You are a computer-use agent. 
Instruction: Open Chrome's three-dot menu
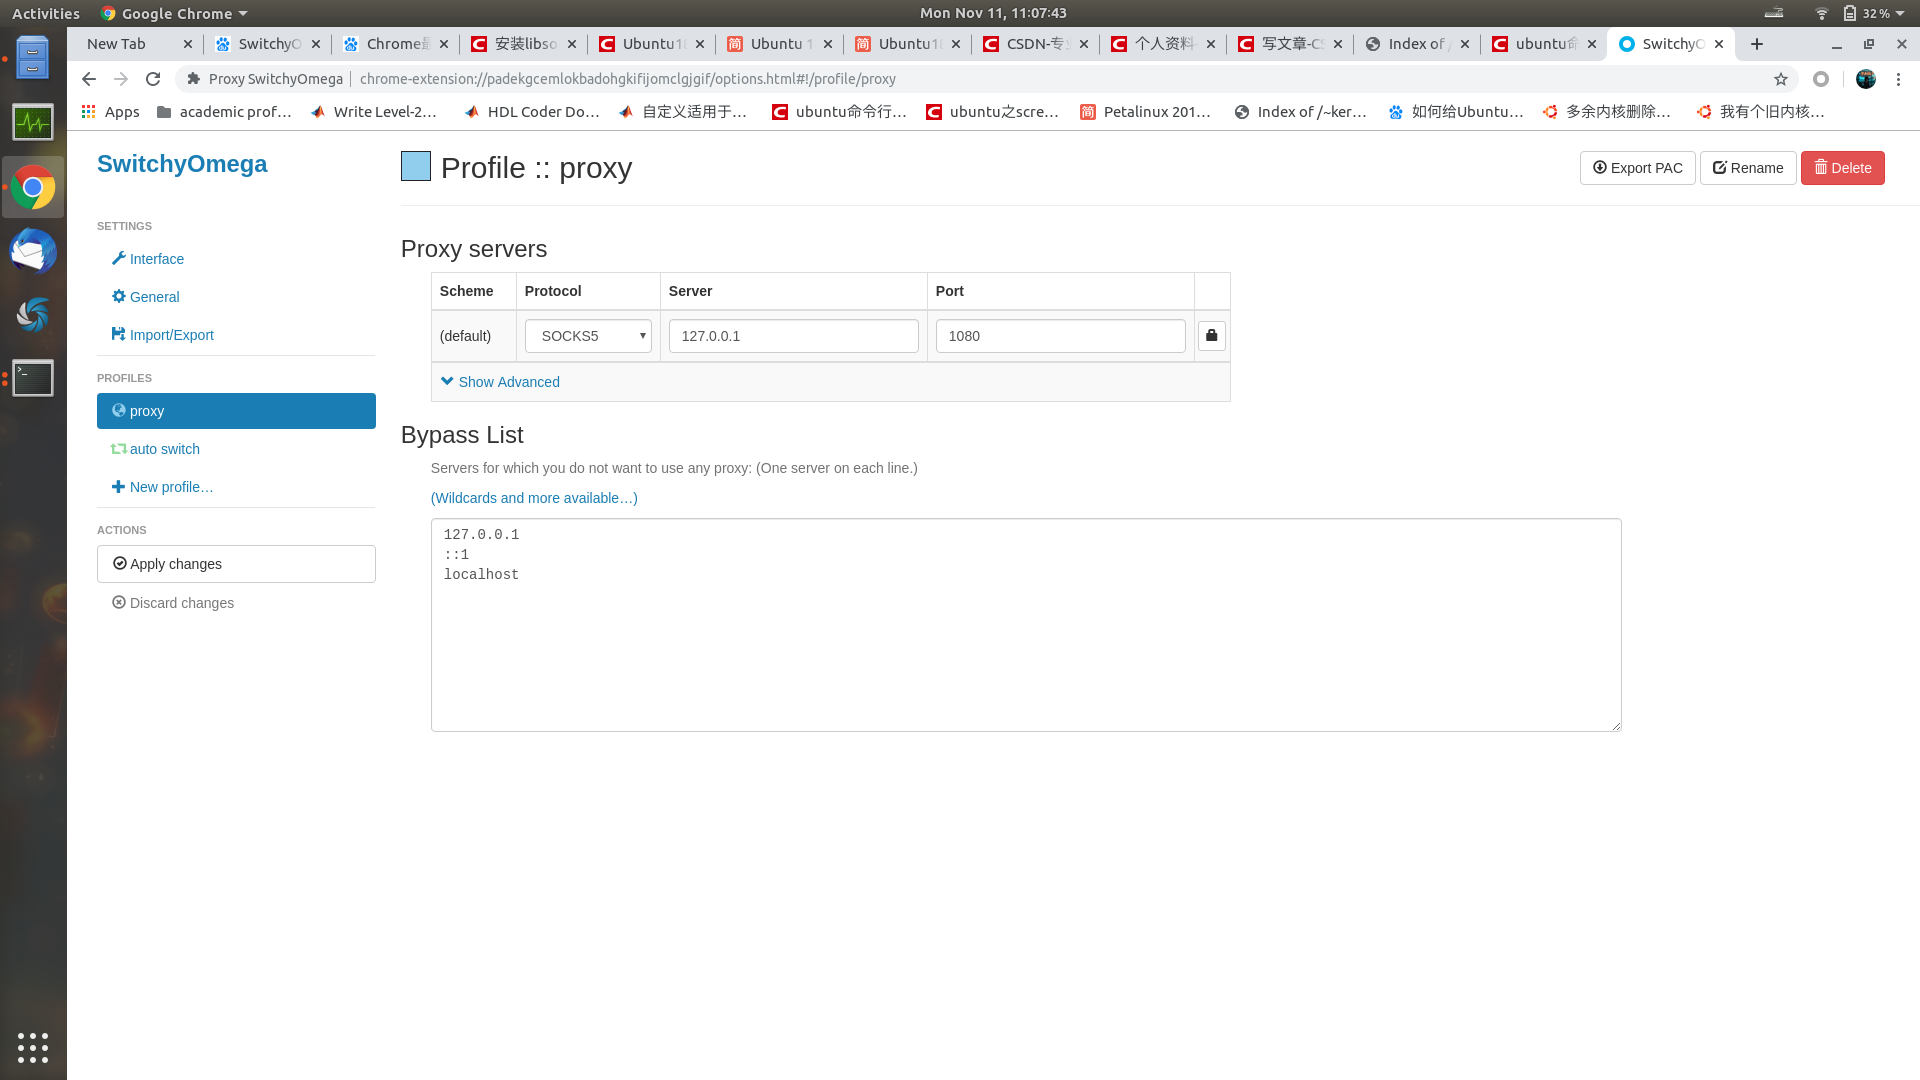coord(1898,79)
